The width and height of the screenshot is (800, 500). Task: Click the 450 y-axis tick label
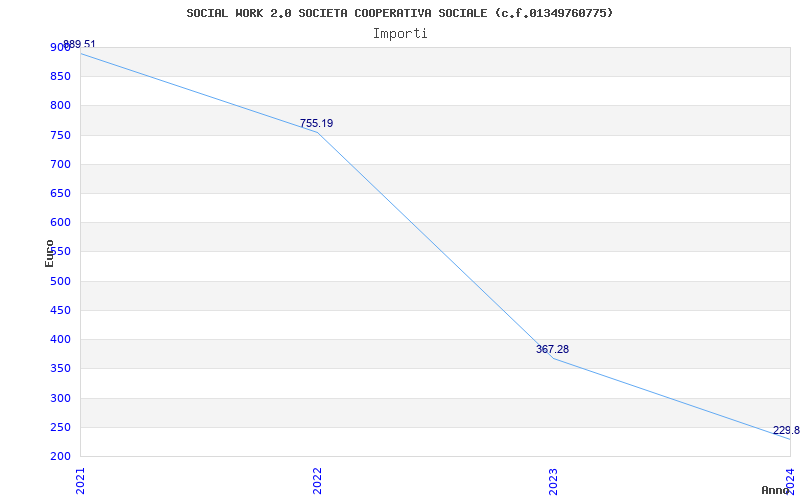(60, 310)
